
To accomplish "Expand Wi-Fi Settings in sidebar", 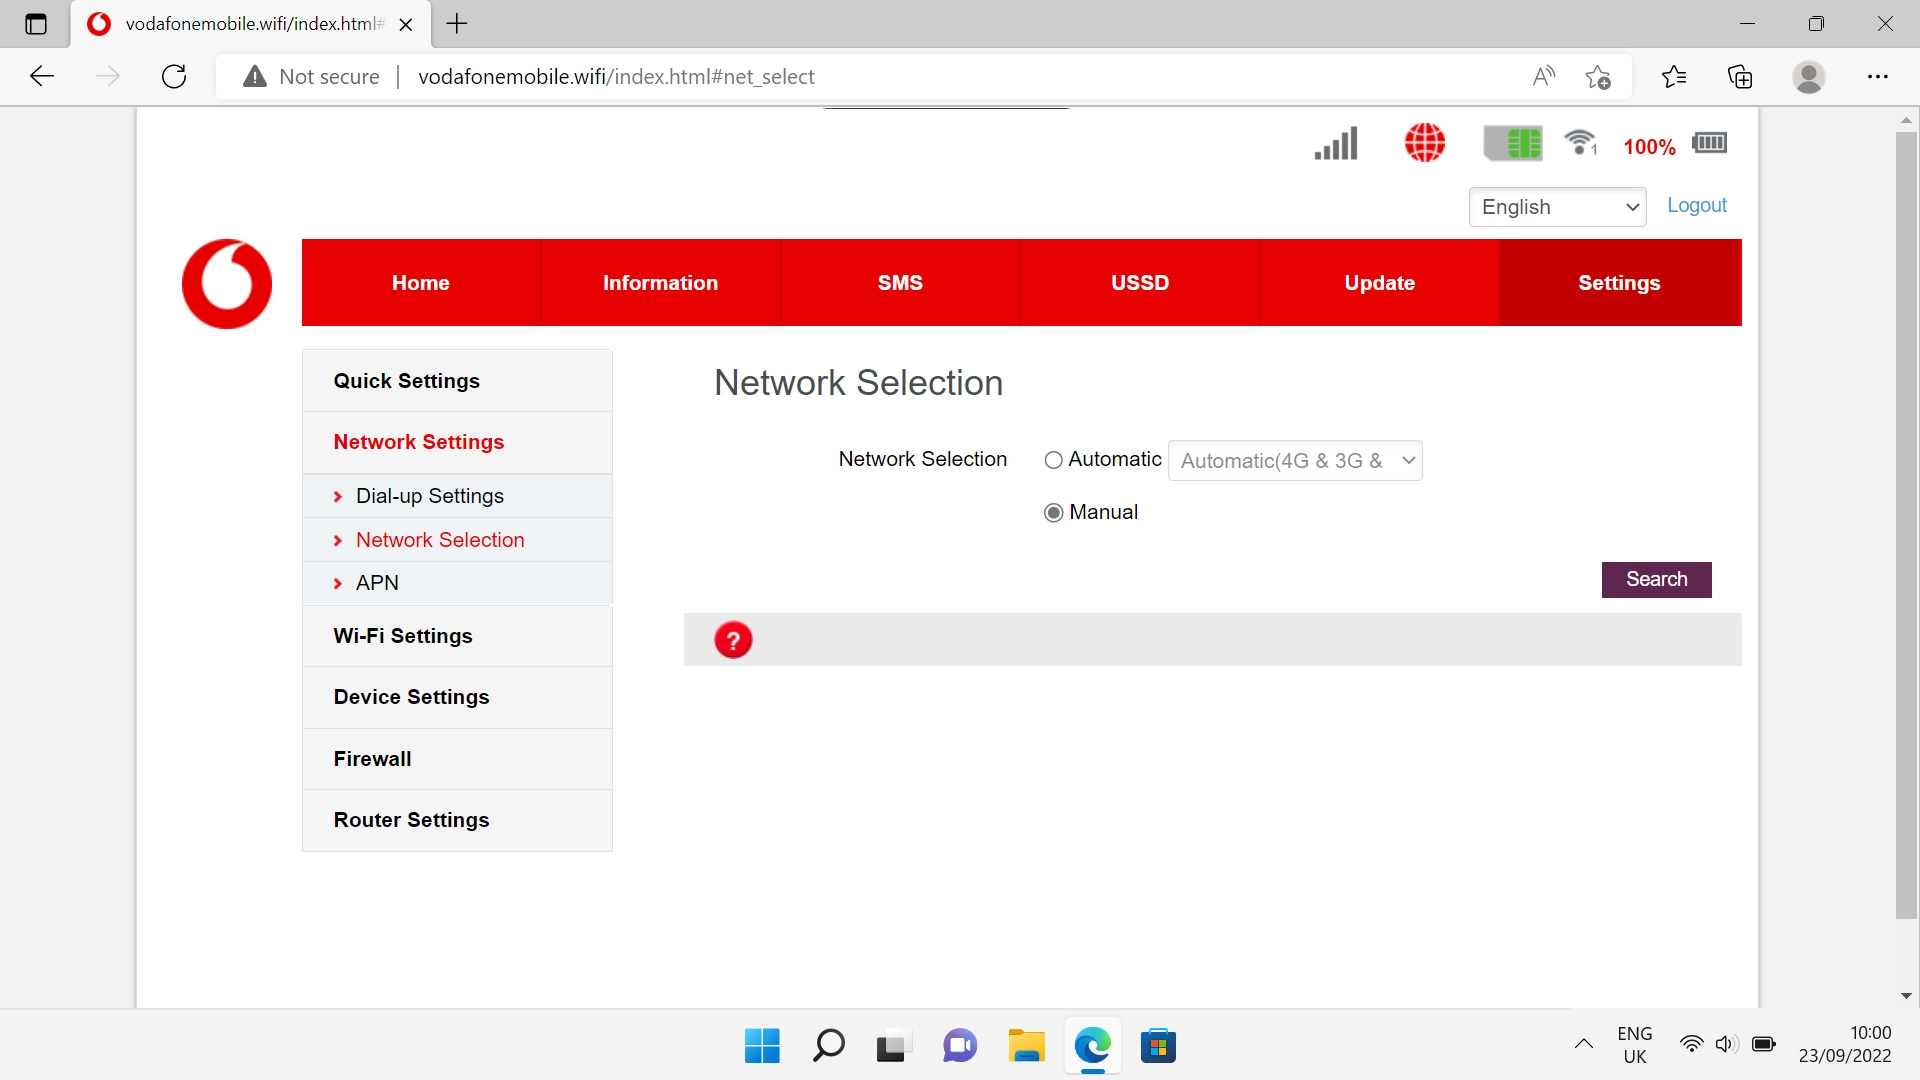I will coord(403,636).
